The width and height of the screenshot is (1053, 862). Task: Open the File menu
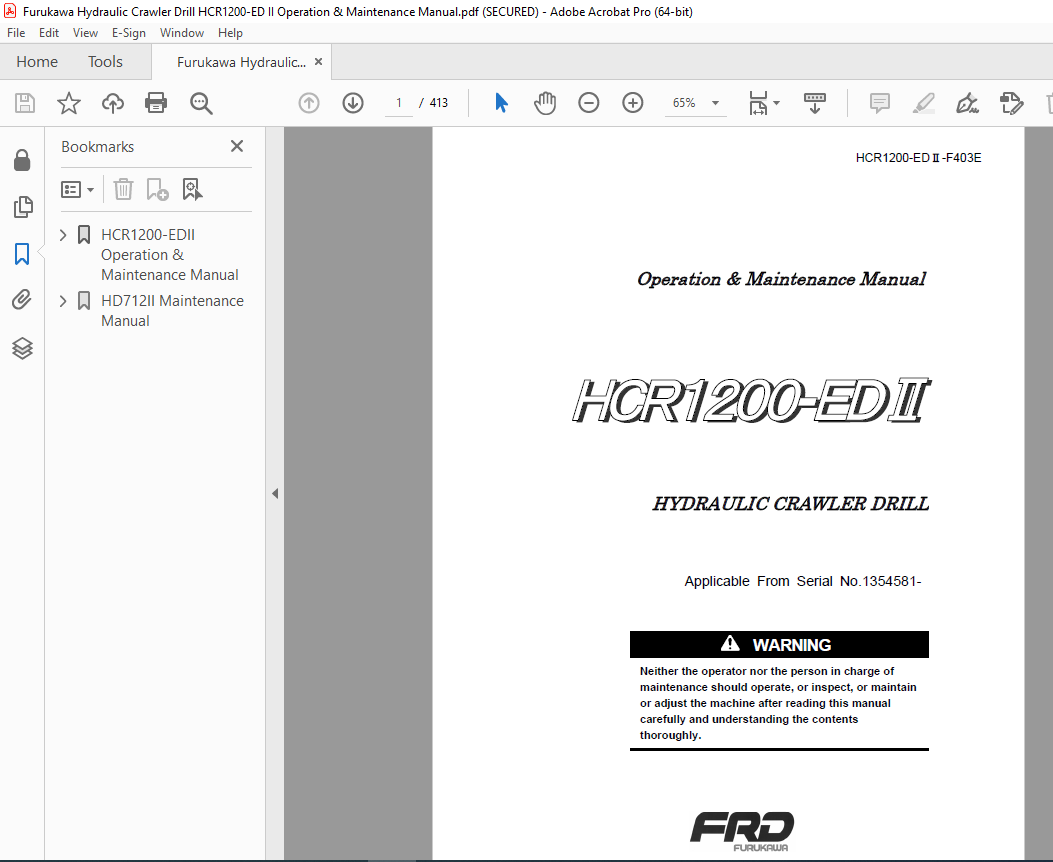point(16,33)
